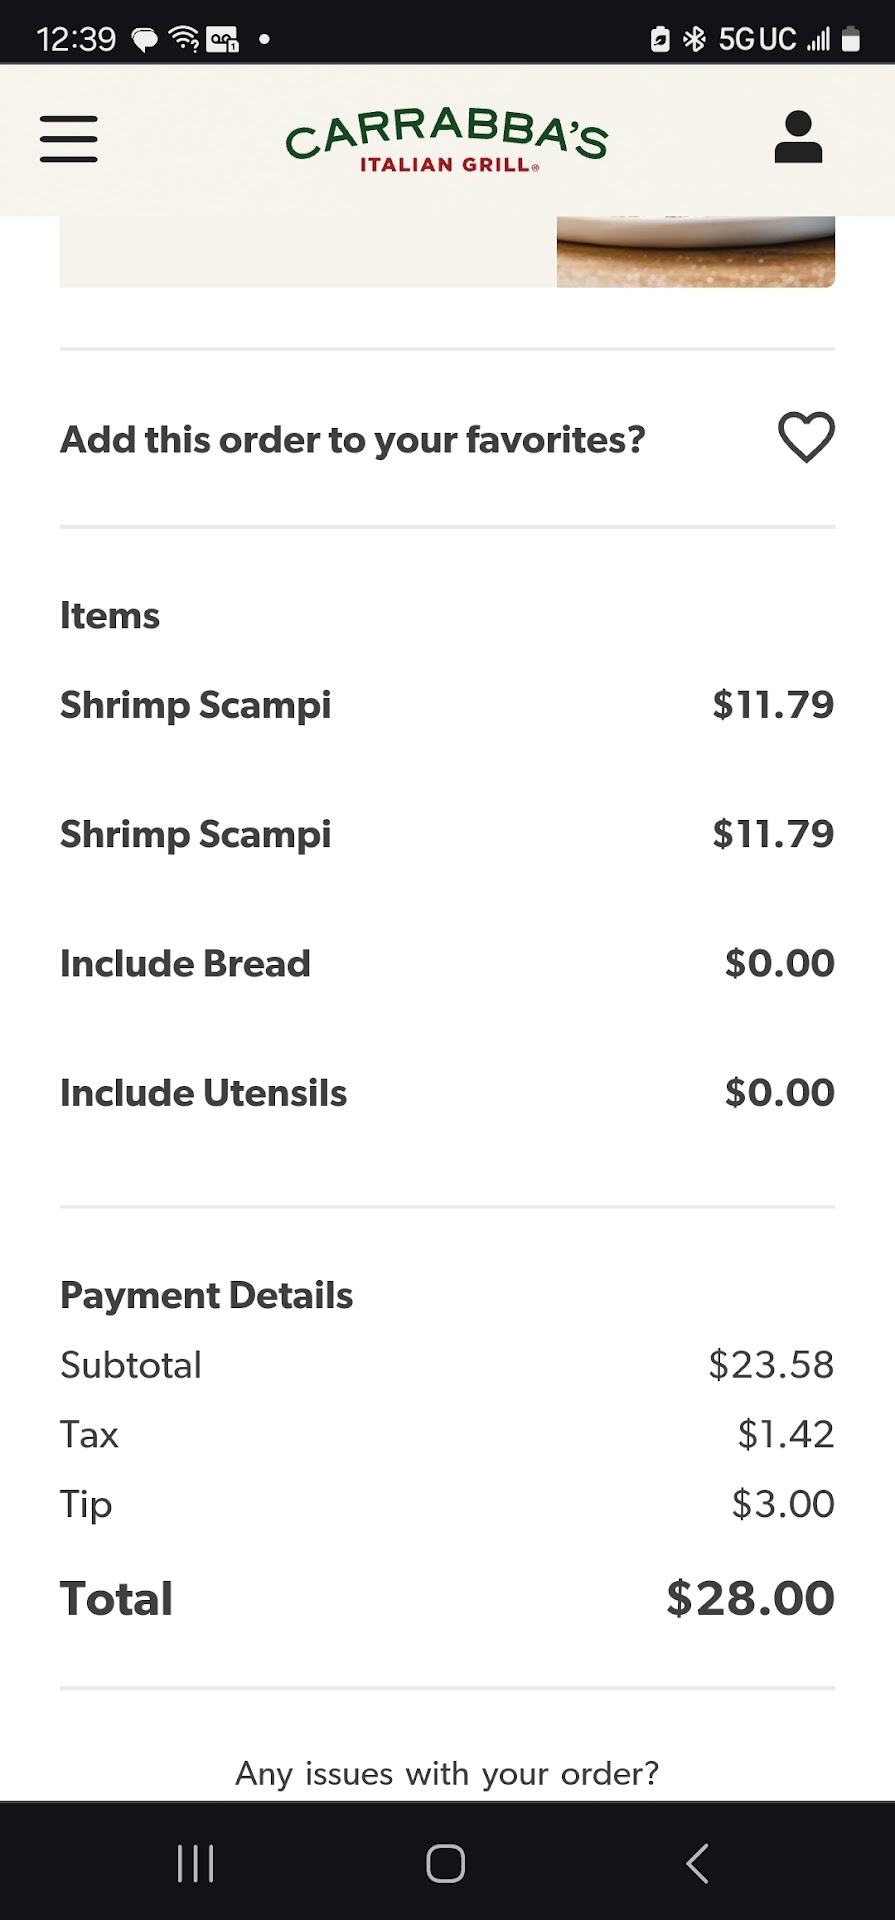
Task: Toggle the favorite heart for this order
Action: pos(806,438)
